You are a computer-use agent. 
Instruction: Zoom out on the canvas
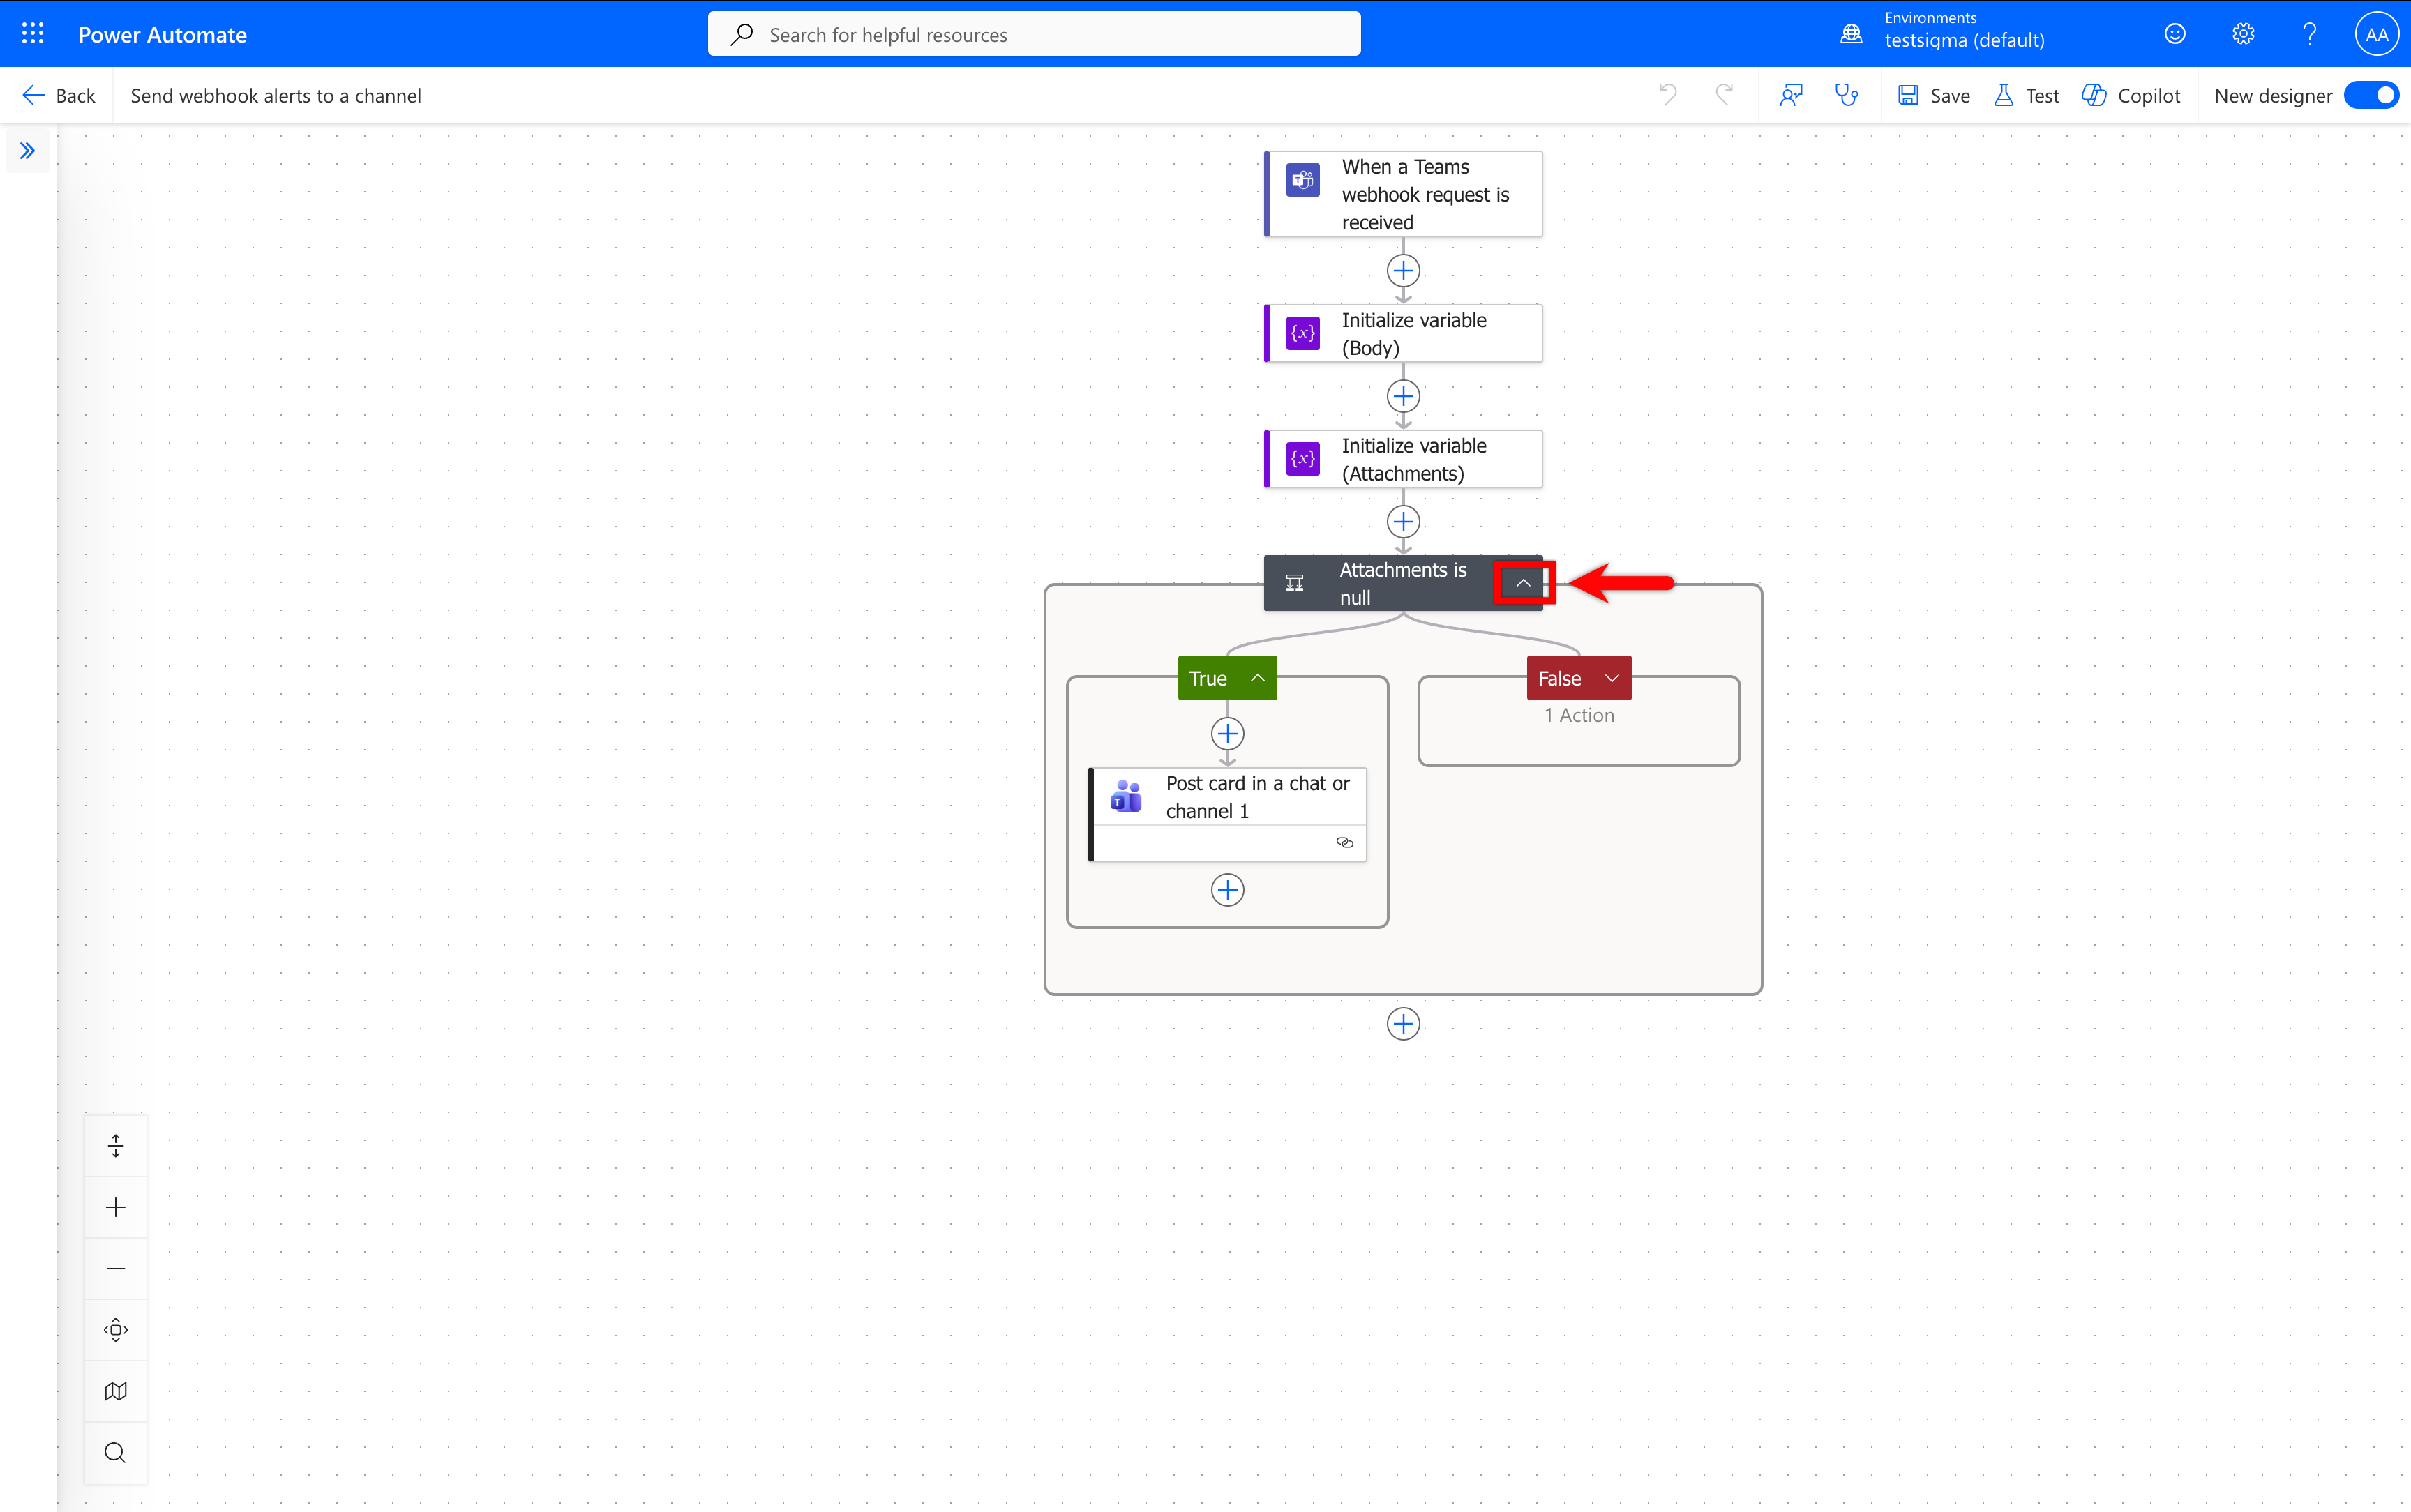(x=116, y=1268)
